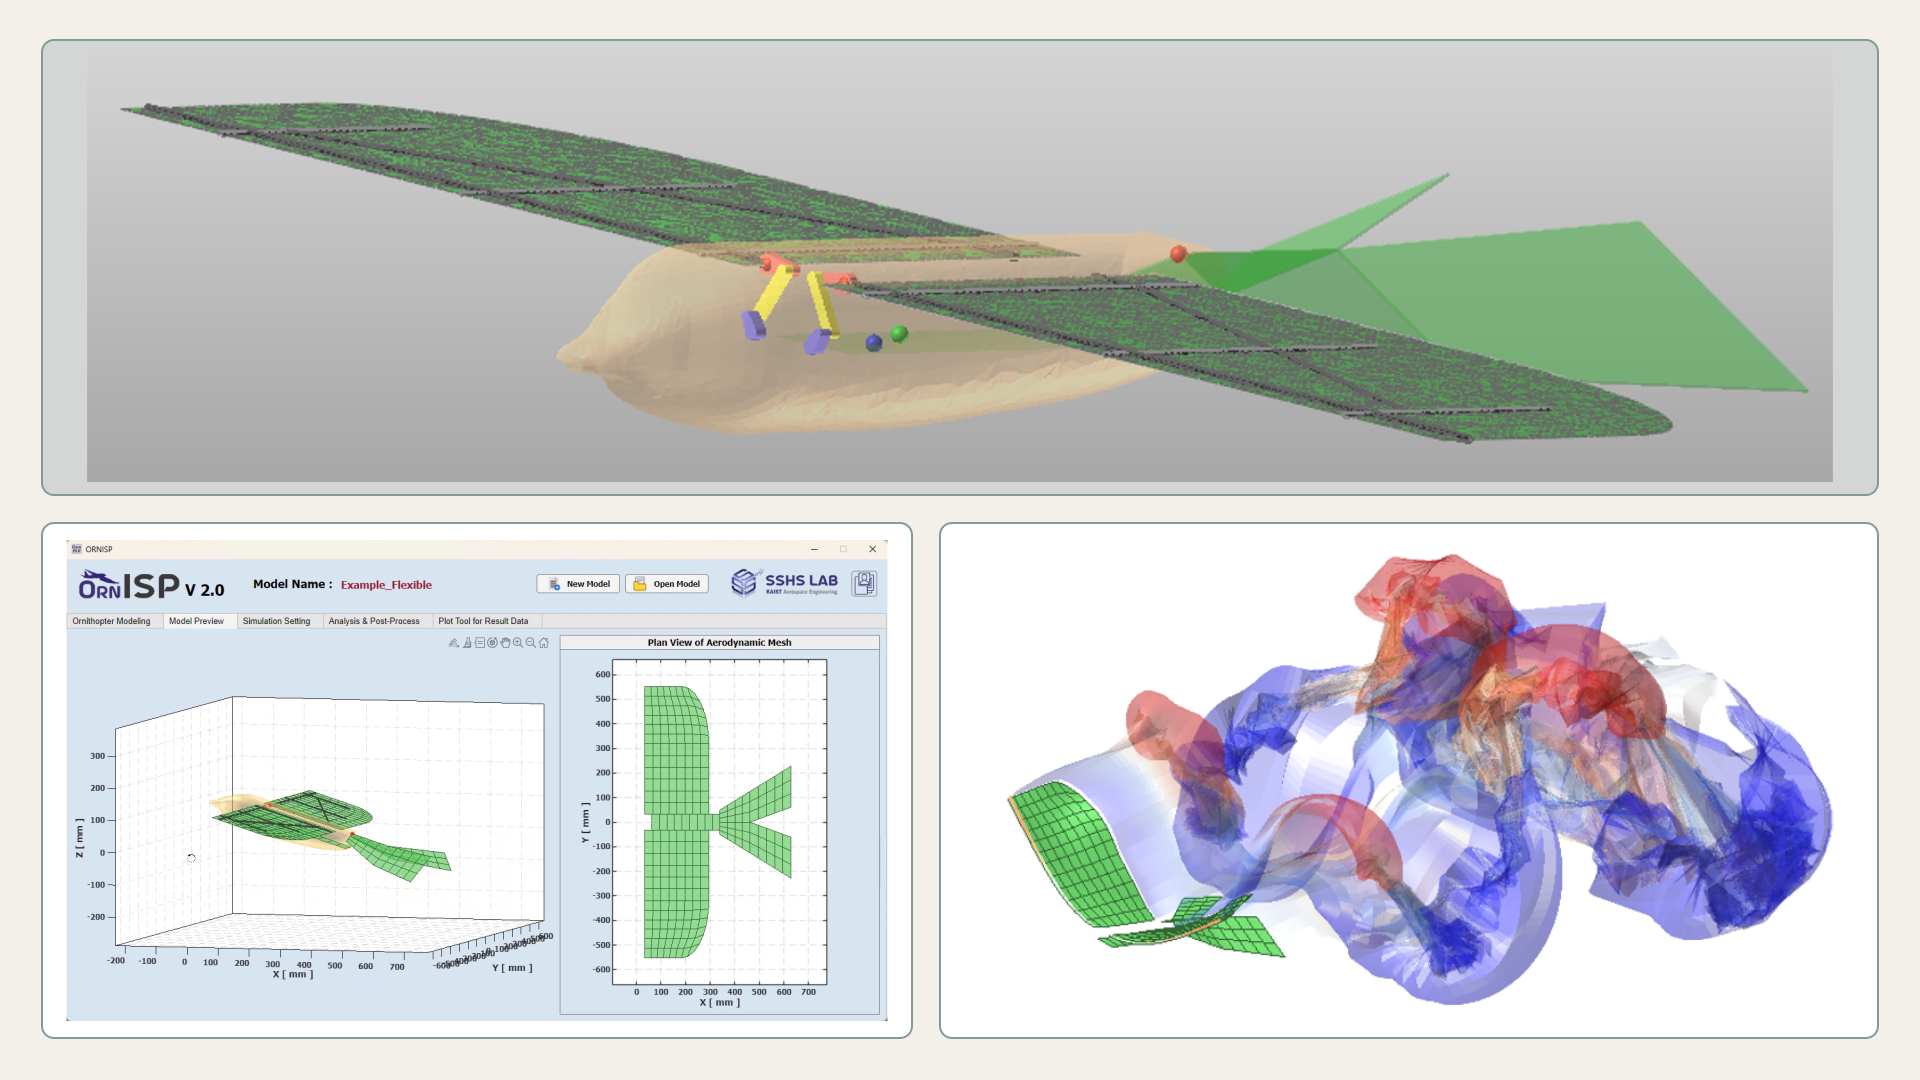Restore view with the home icon
The image size is (1920, 1080).
[x=544, y=643]
